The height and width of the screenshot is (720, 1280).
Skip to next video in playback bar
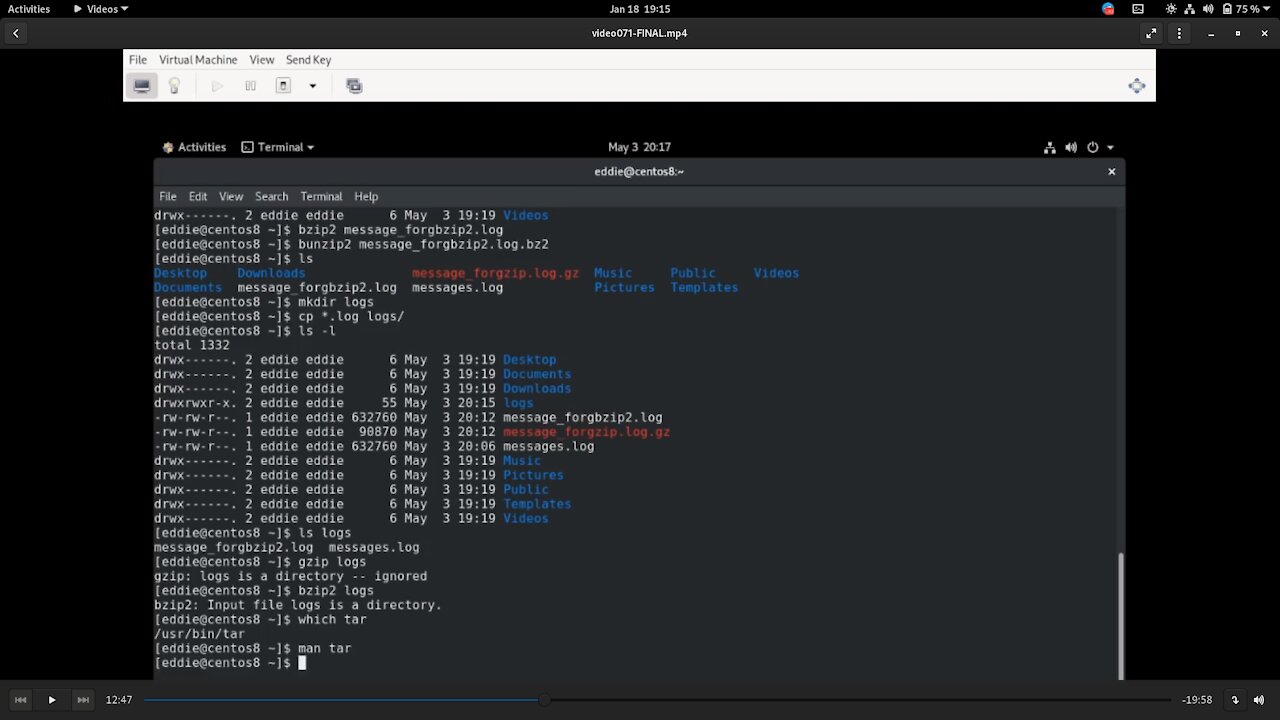83,700
